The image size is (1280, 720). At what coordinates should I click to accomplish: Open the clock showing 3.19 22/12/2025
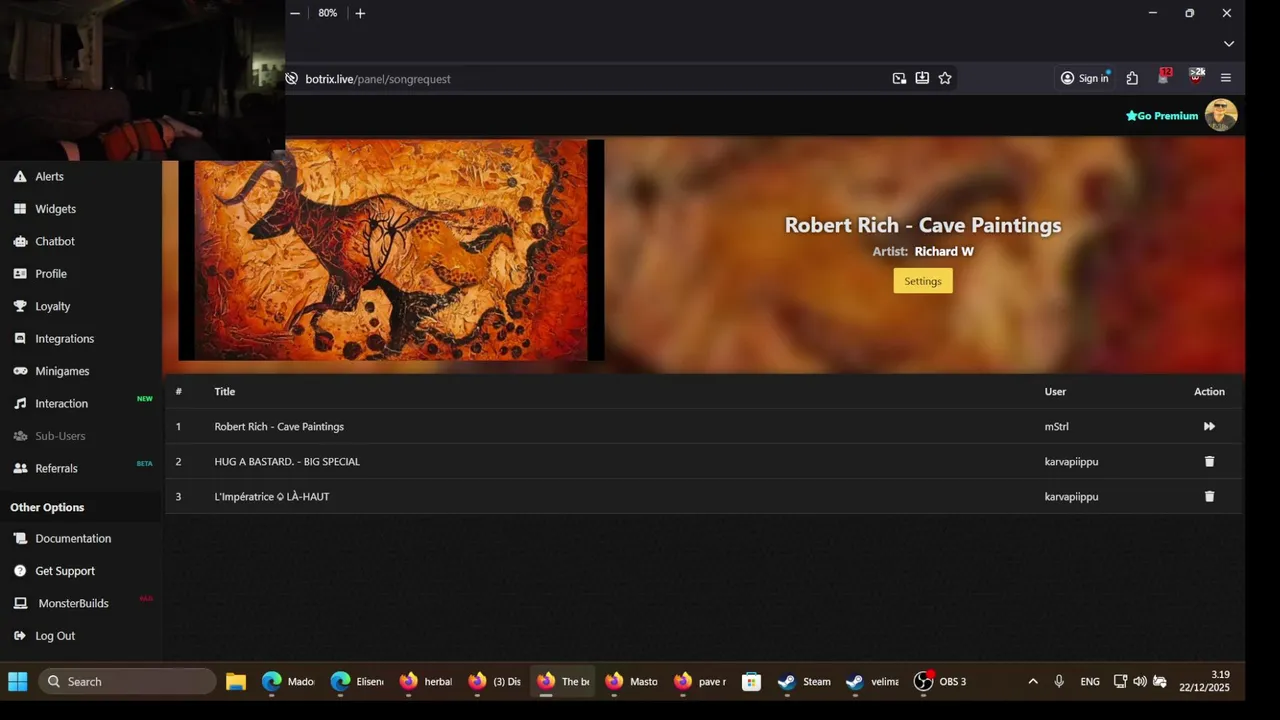[x=1204, y=682]
